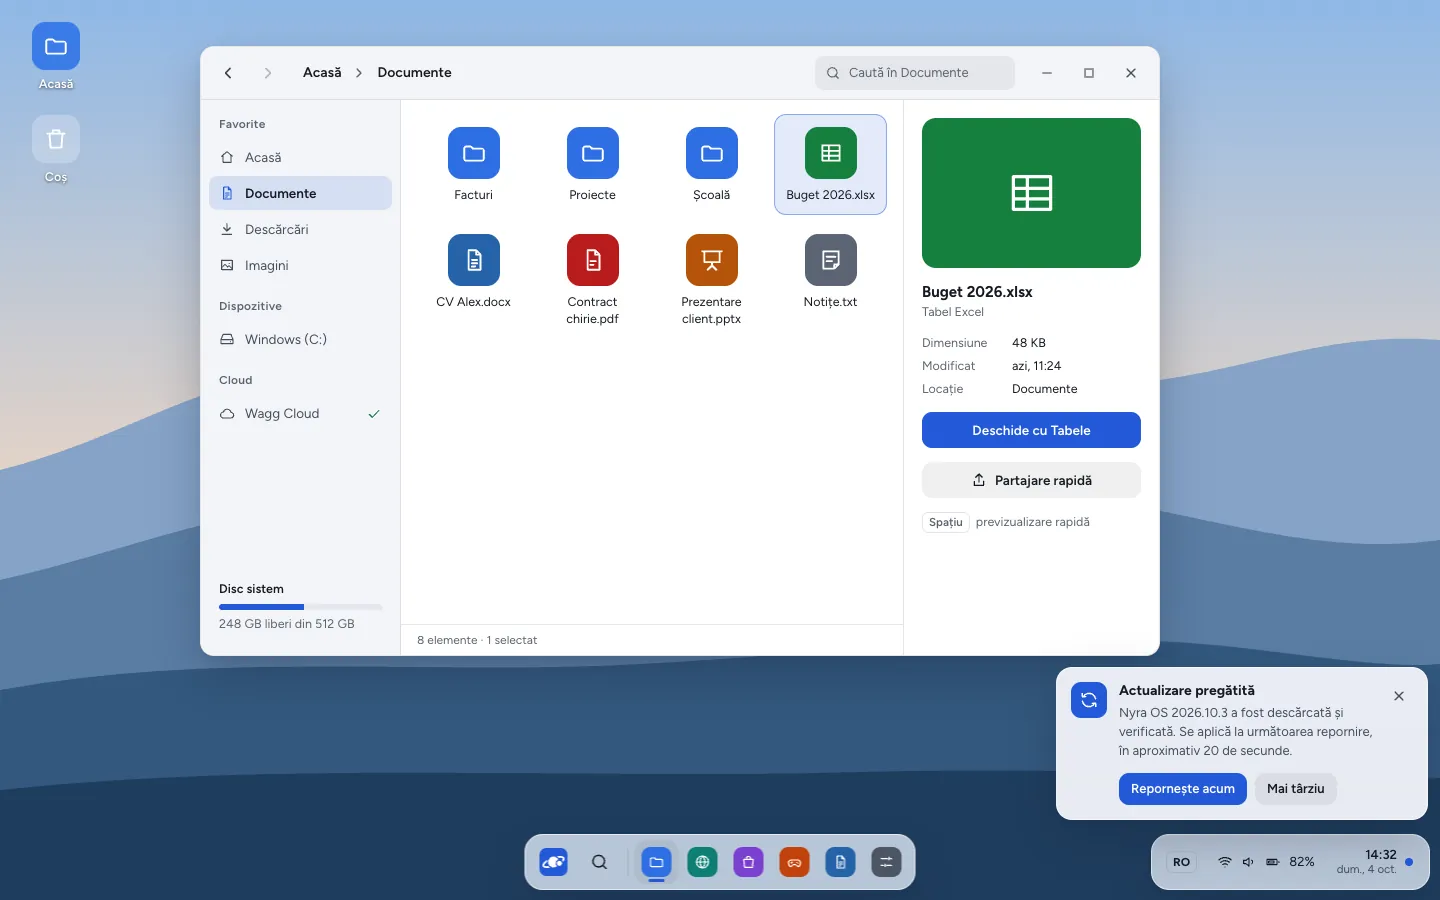The height and width of the screenshot is (900, 1440).
Task: Select the Prezentare client.pptx file
Action: point(712,280)
